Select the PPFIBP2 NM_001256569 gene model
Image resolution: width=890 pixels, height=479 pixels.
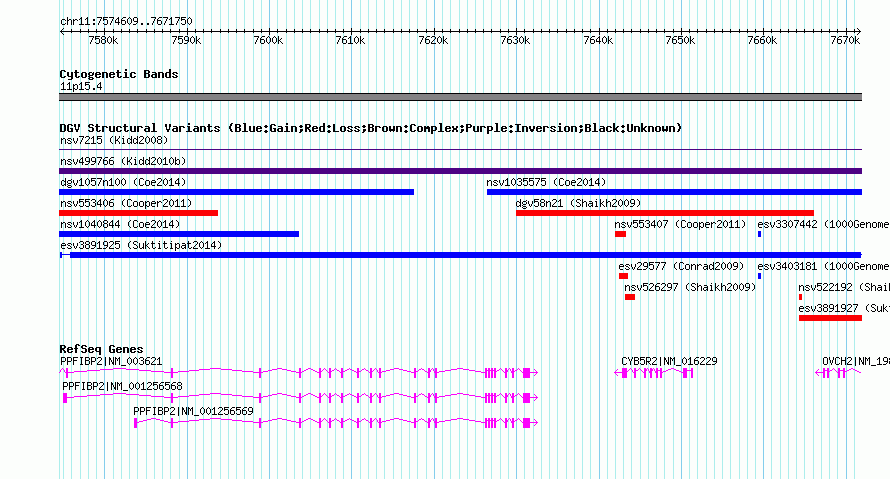pos(335,423)
